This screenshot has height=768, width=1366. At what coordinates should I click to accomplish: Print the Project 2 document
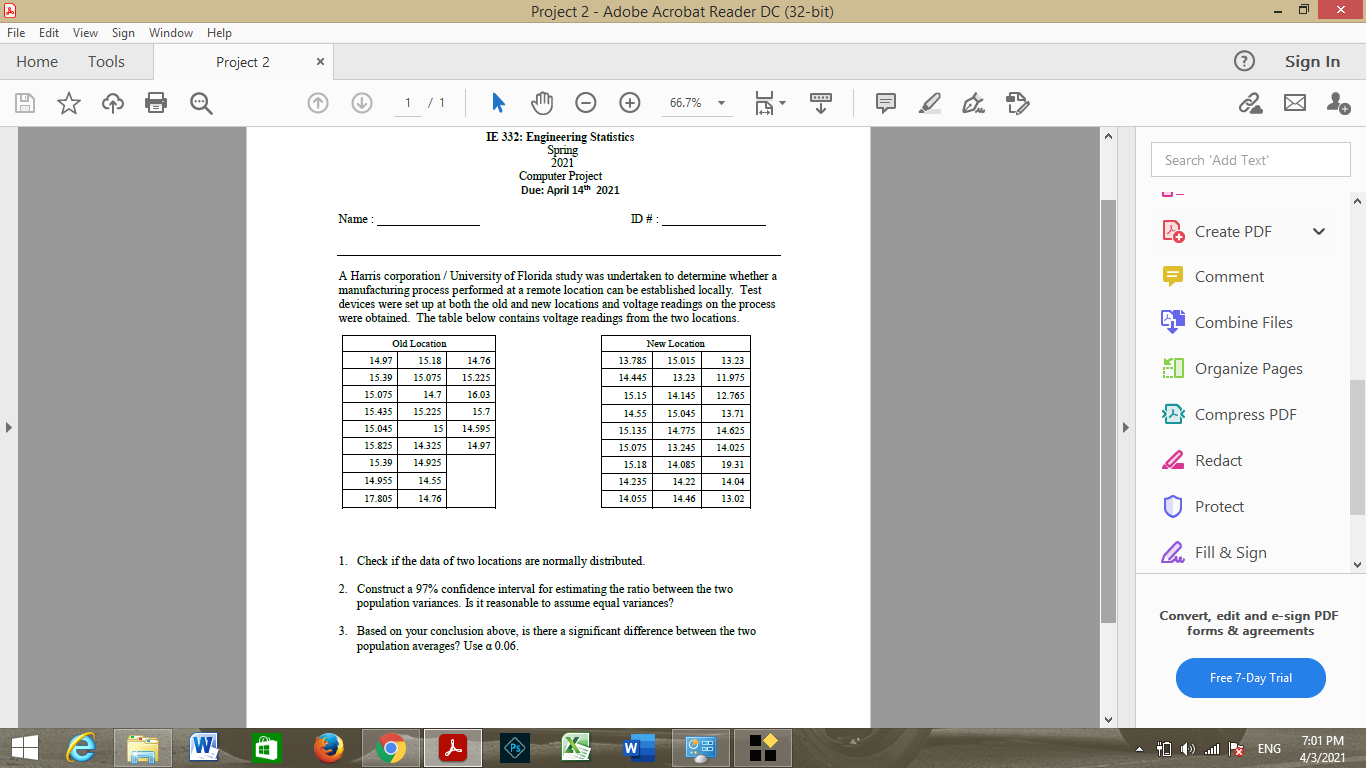pos(155,102)
